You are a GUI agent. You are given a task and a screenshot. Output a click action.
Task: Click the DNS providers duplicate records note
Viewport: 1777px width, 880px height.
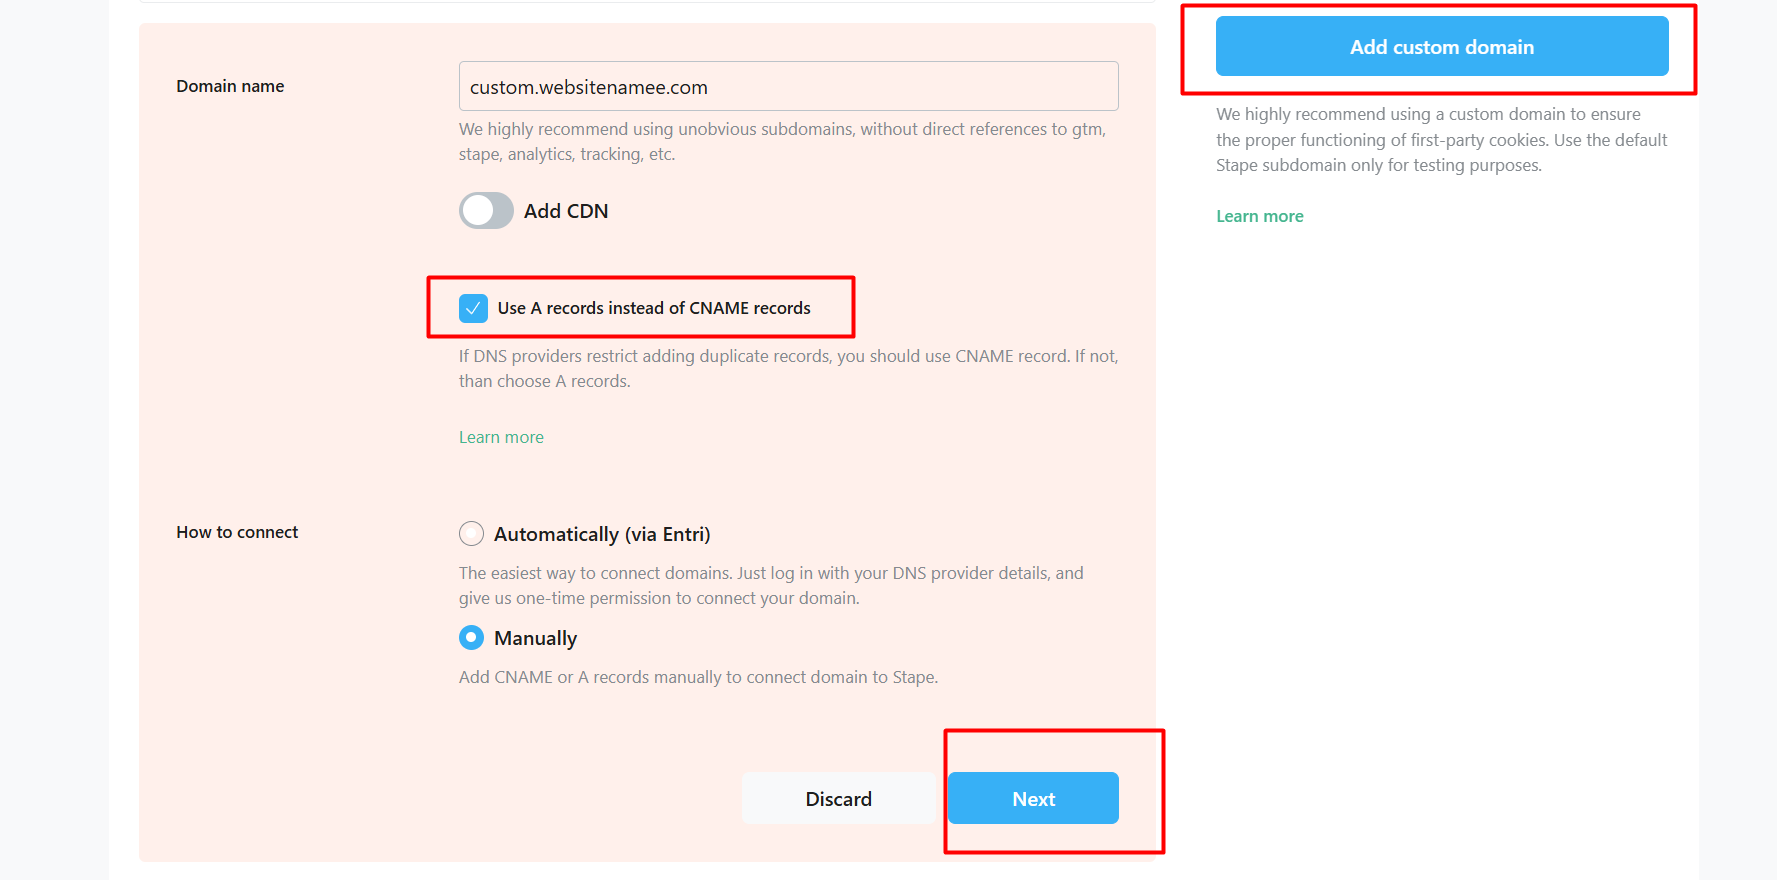[788, 368]
